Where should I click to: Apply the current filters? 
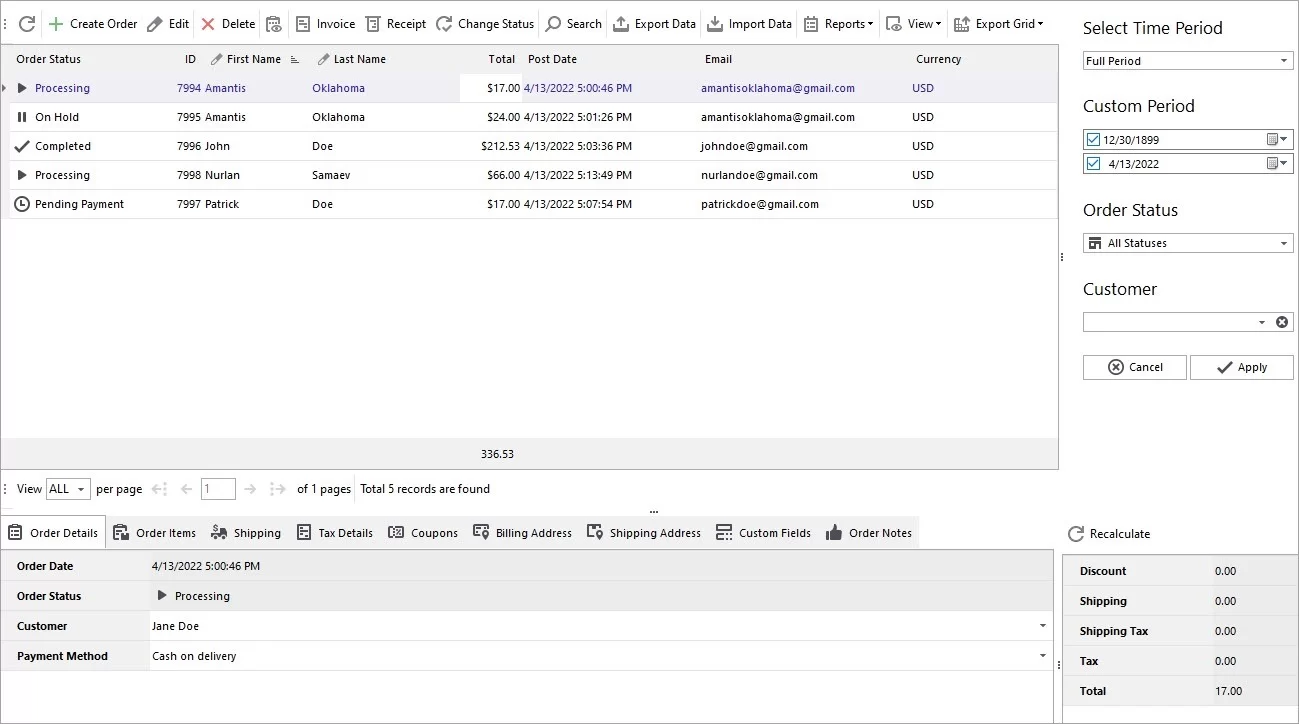pos(1241,367)
